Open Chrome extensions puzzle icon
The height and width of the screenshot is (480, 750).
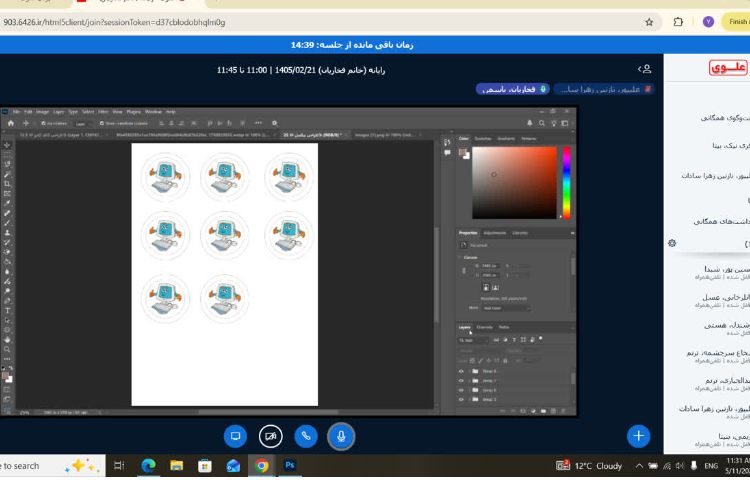(x=678, y=22)
